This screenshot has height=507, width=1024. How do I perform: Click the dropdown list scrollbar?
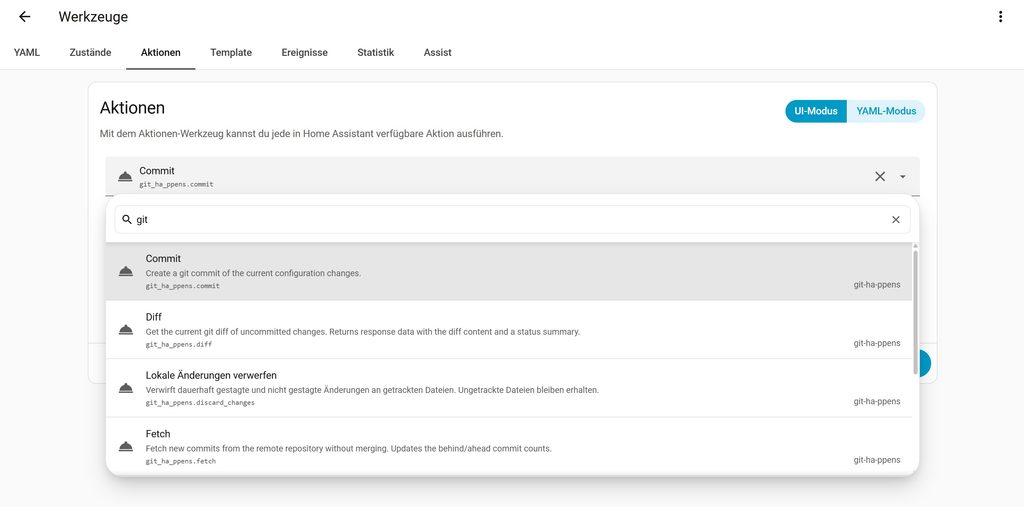click(915, 310)
